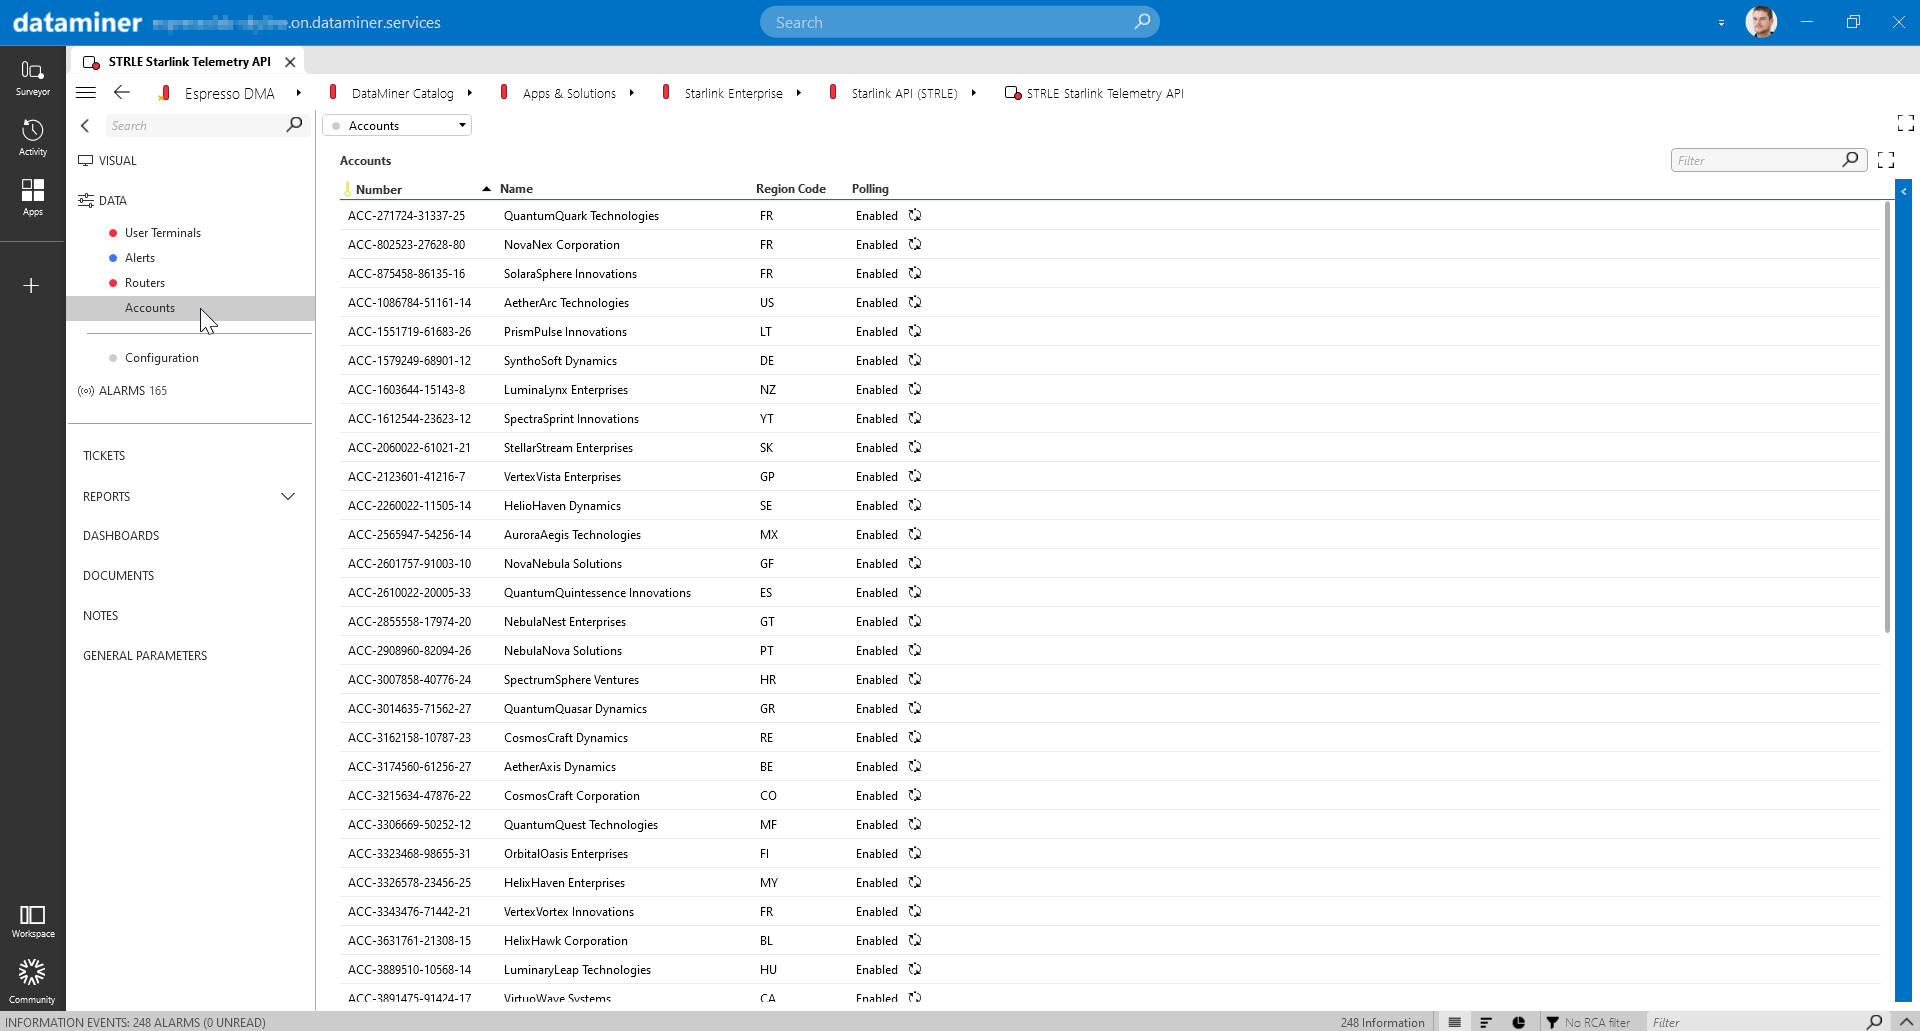Image resolution: width=1920 pixels, height=1031 pixels.
Task: Click the top search bar magnifier icon
Action: 1142,22
